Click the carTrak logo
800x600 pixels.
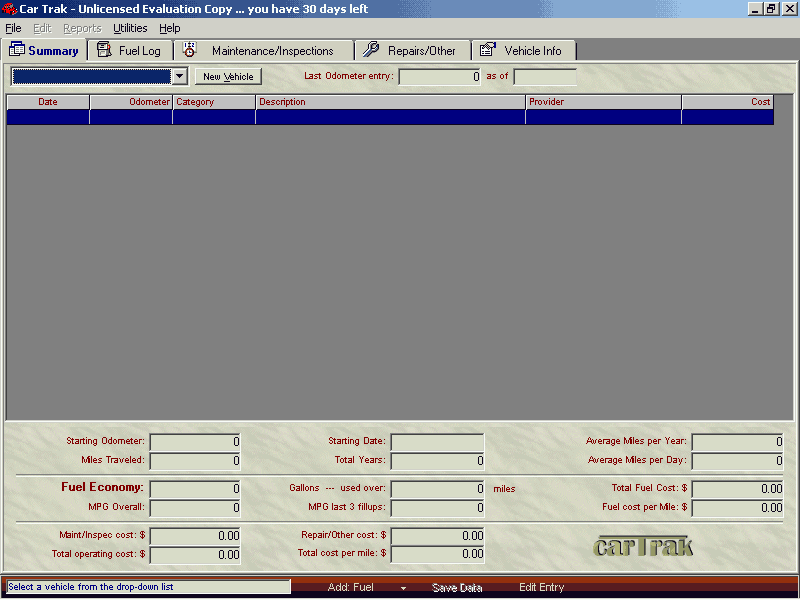pyautogui.click(x=643, y=546)
